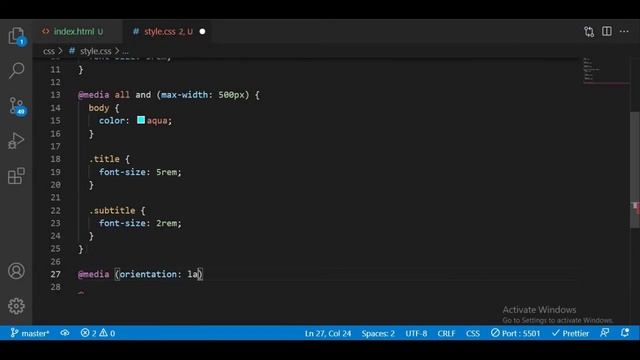Select the style.css tab

(168, 31)
